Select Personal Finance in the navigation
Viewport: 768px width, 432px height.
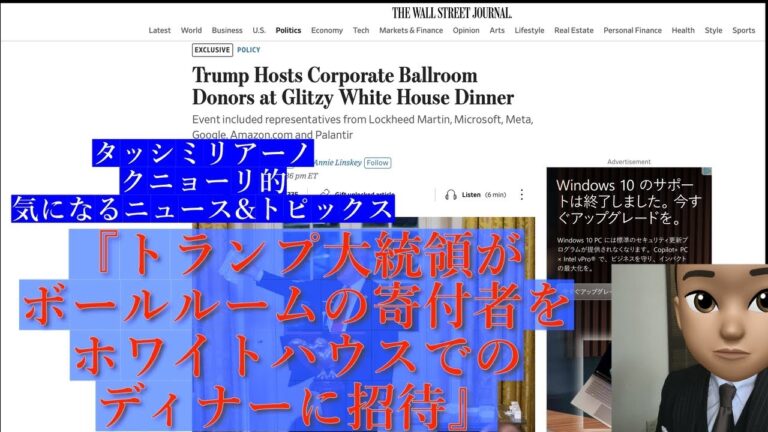click(x=632, y=30)
